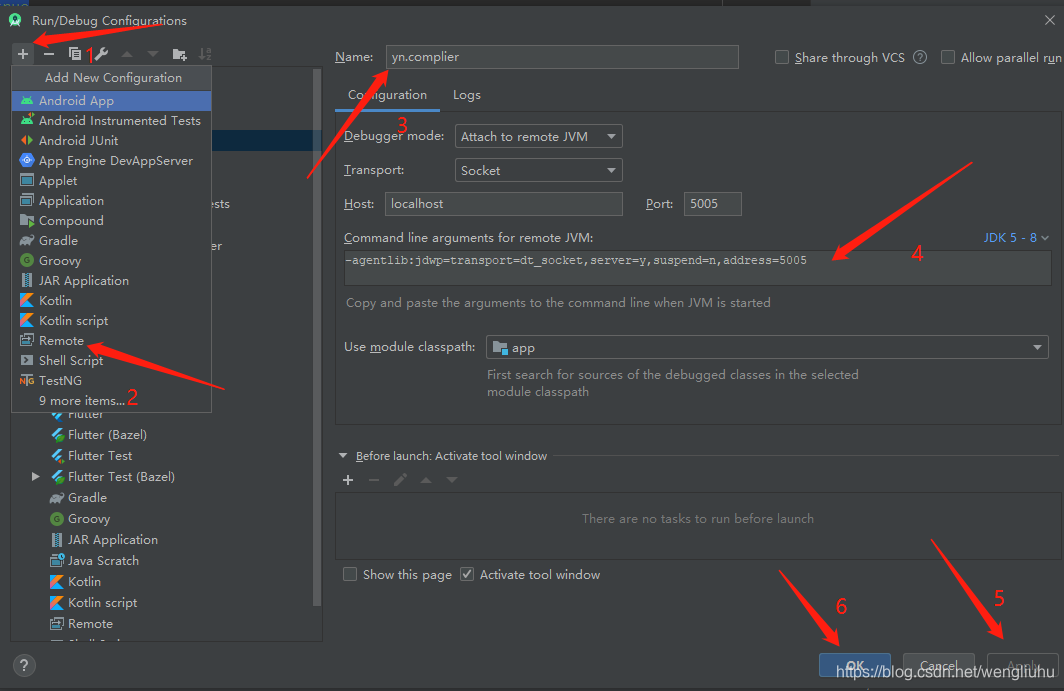The height and width of the screenshot is (691, 1064).
Task: Select TestNG in popup list
Action: [111, 381]
